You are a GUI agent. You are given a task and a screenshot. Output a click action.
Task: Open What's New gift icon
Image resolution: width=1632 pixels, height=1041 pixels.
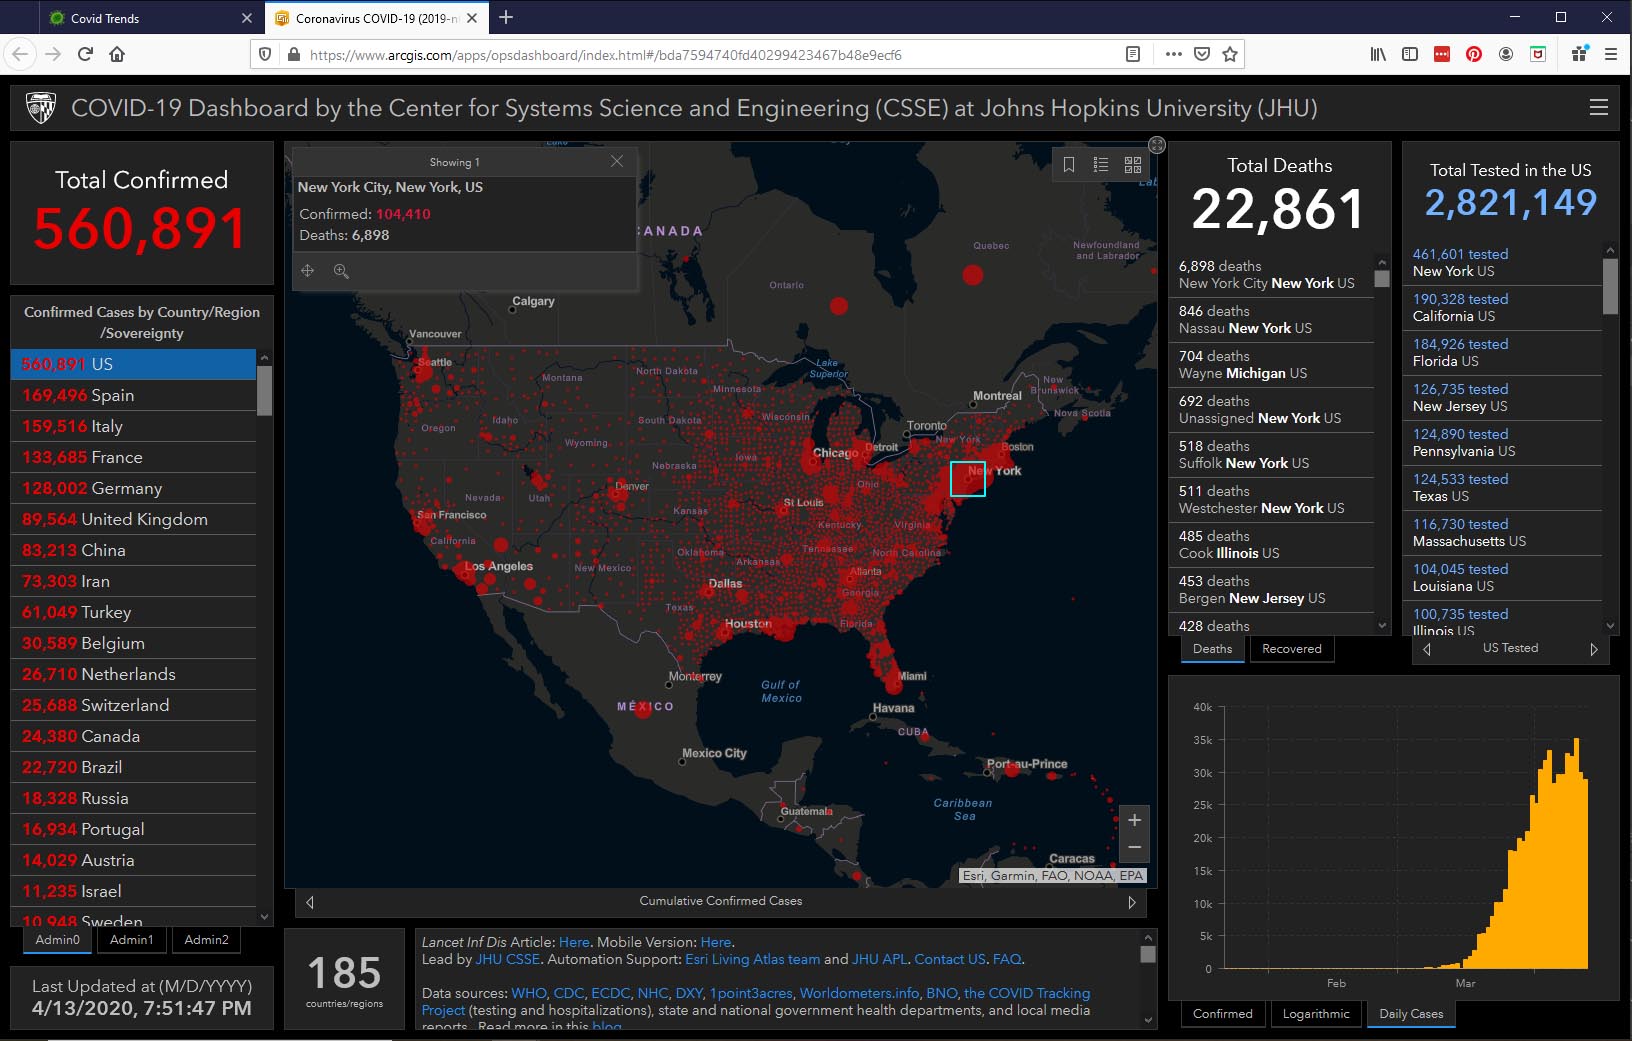point(1579,54)
